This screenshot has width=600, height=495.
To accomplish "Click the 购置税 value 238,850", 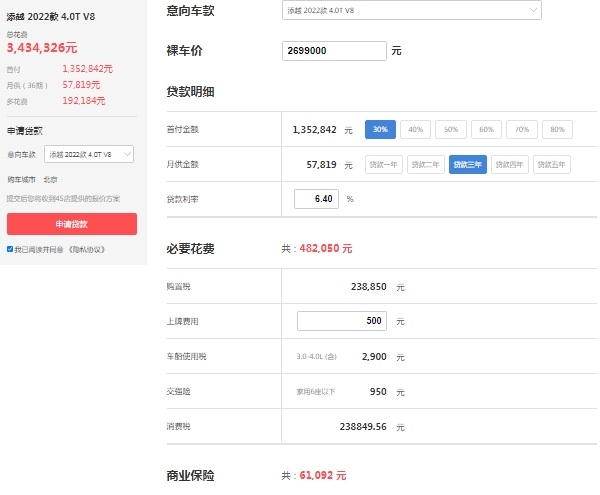I will [368, 287].
